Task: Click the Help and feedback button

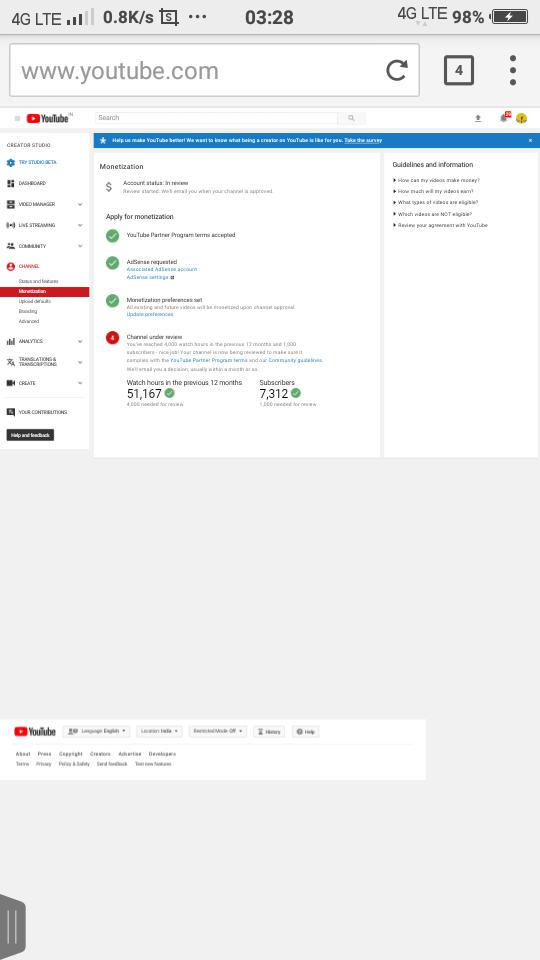Action: 30,435
